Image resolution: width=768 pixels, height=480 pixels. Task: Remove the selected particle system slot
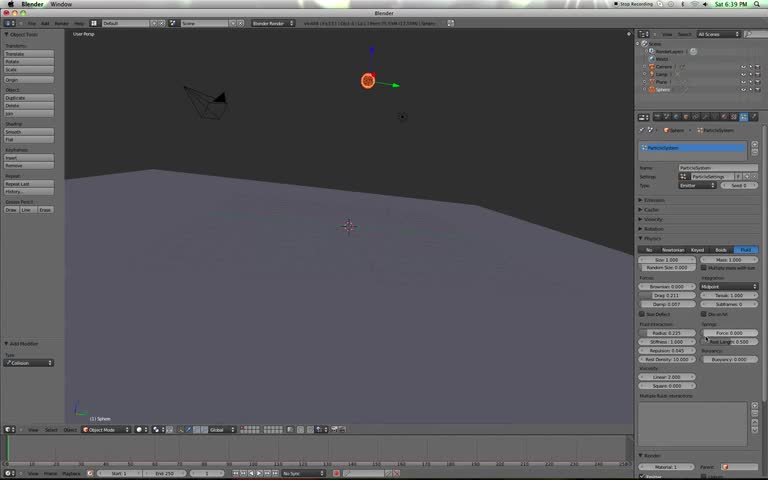point(754,152)
